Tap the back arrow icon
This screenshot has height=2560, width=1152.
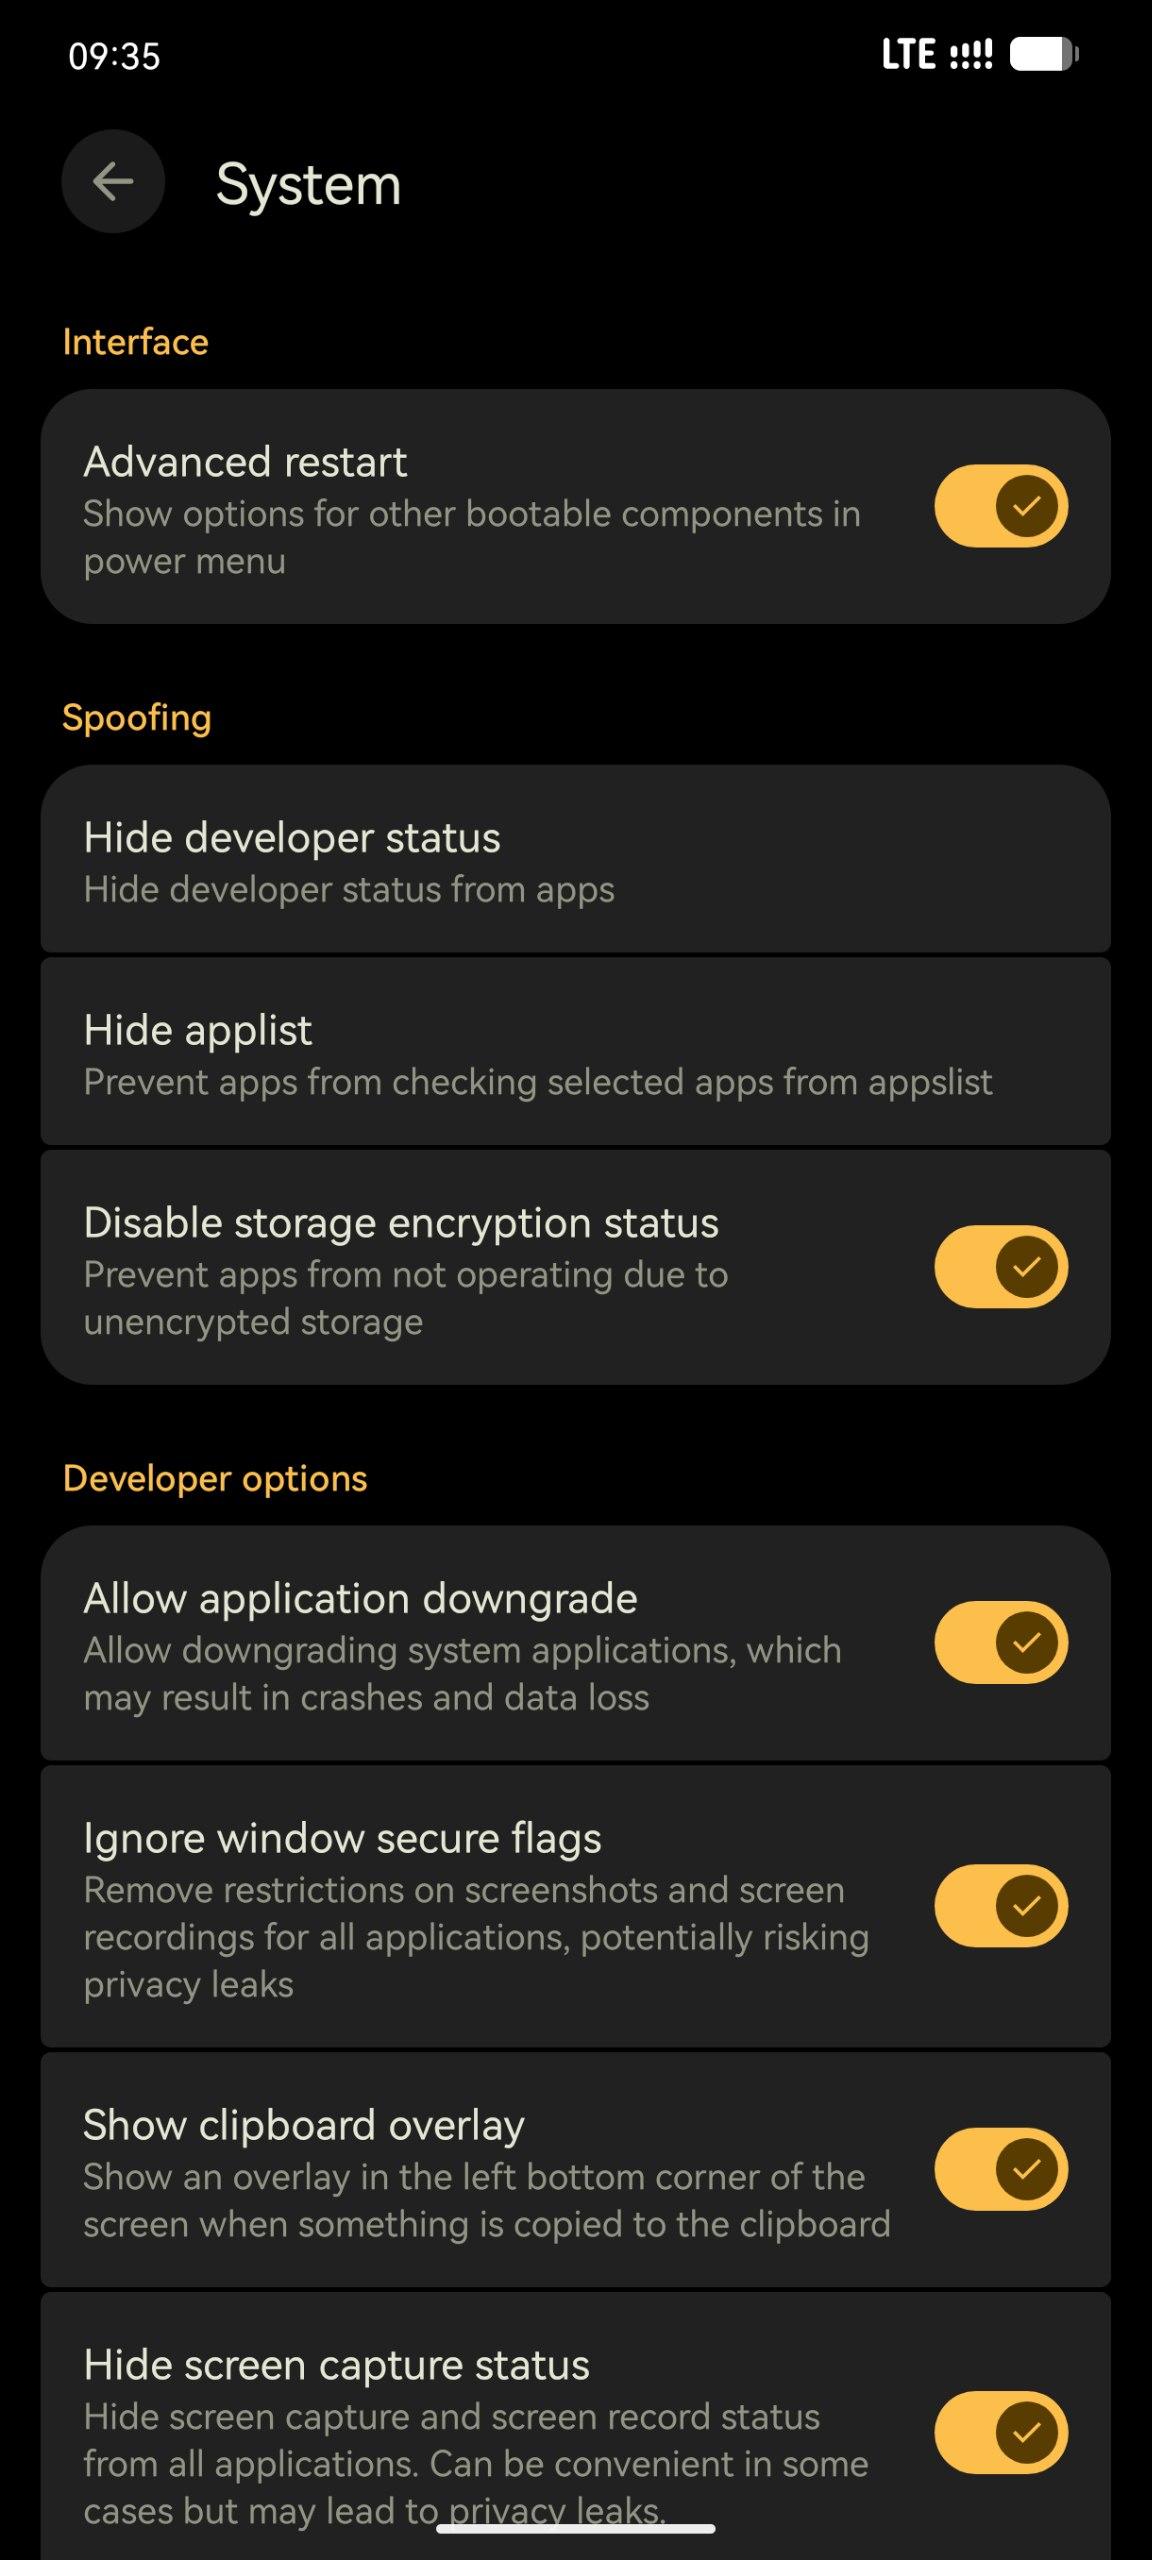113,182
